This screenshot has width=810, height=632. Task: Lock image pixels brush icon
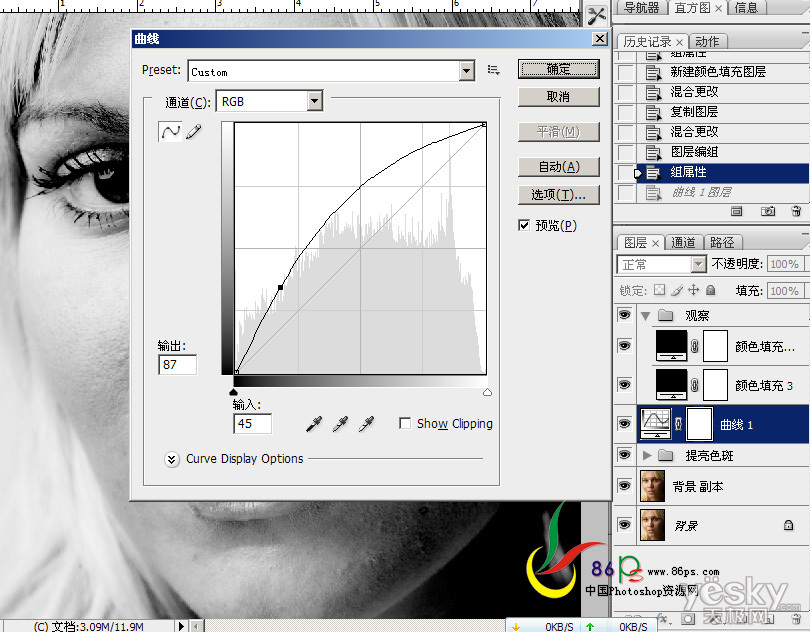tap(677, 290)
